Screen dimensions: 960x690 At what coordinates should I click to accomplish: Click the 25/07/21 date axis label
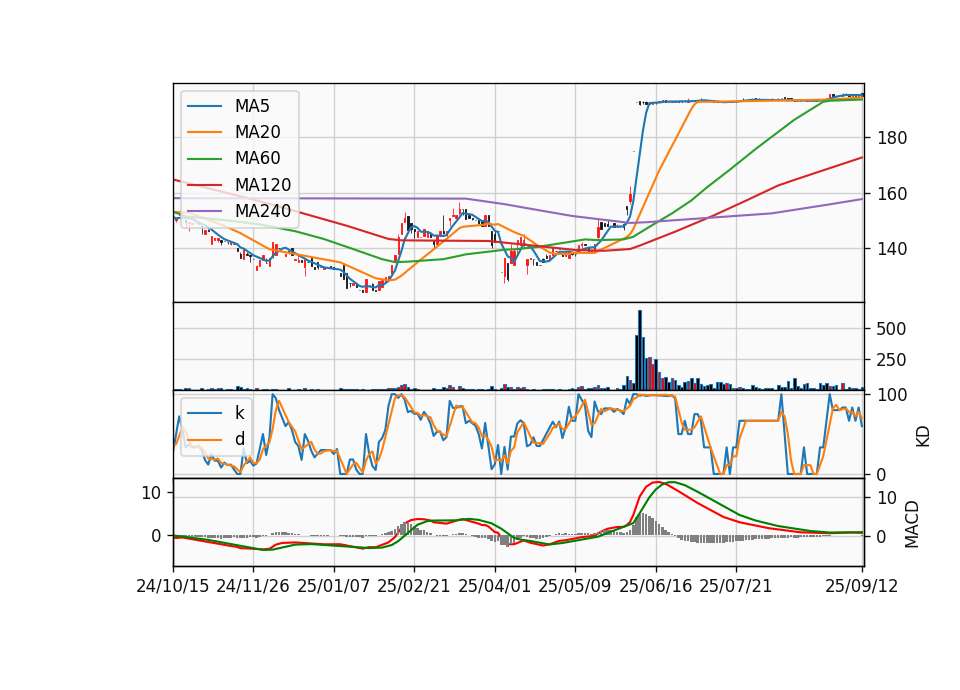click(x=735, y=586)
